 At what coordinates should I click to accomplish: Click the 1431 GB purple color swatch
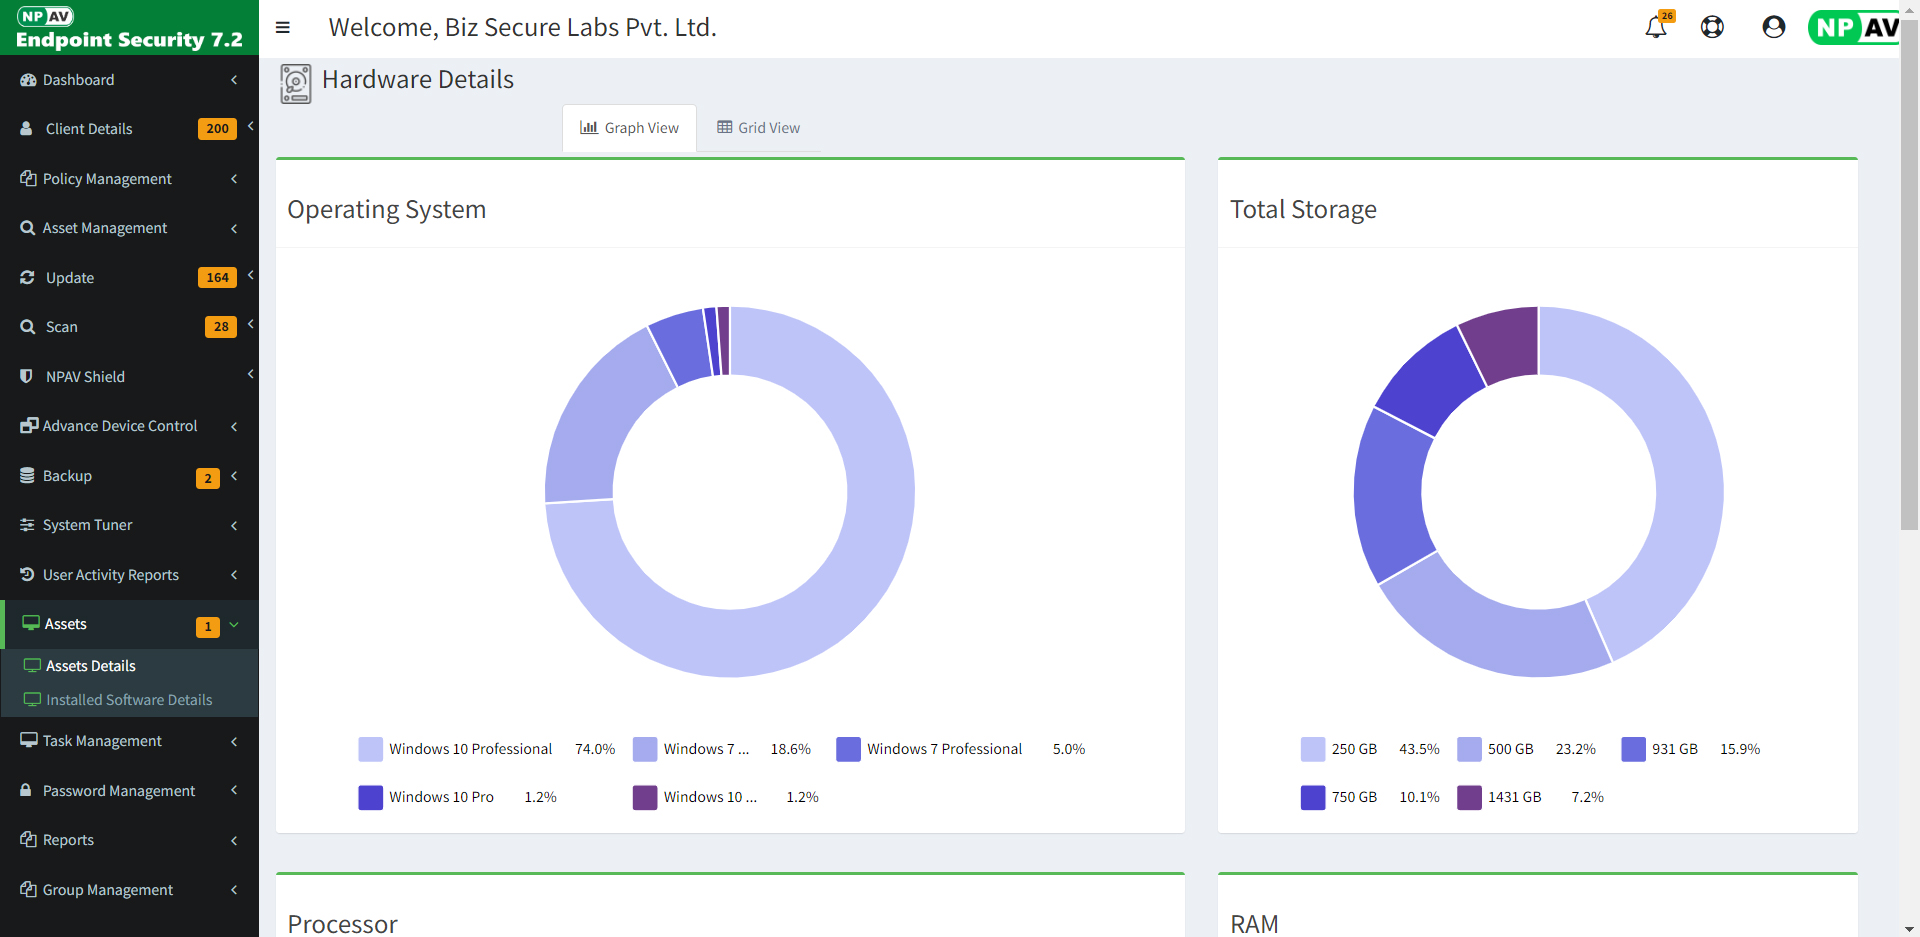pyautogui.click(x=1469, y=797)
